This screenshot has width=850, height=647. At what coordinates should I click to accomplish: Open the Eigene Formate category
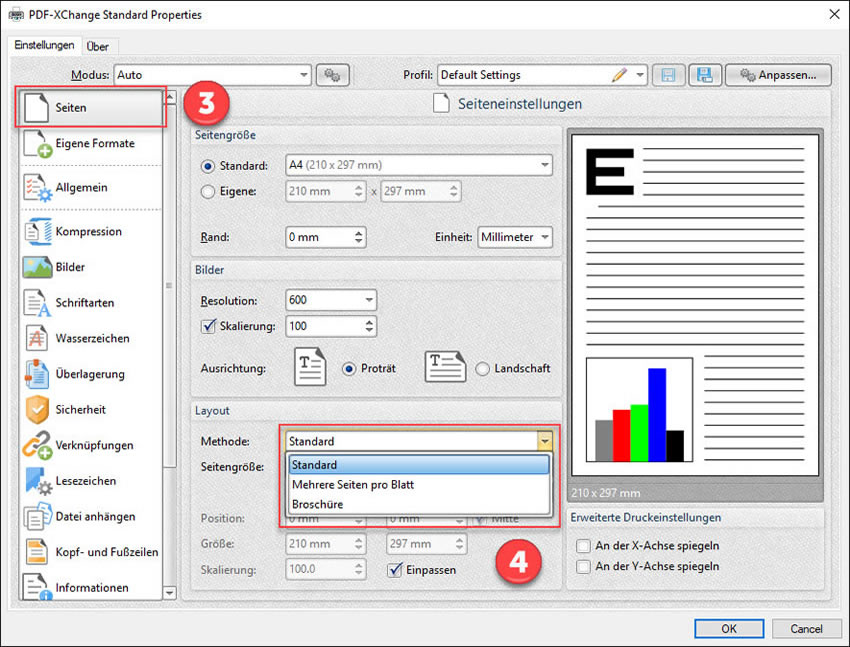pyautogui.click(x=91, y=144)
